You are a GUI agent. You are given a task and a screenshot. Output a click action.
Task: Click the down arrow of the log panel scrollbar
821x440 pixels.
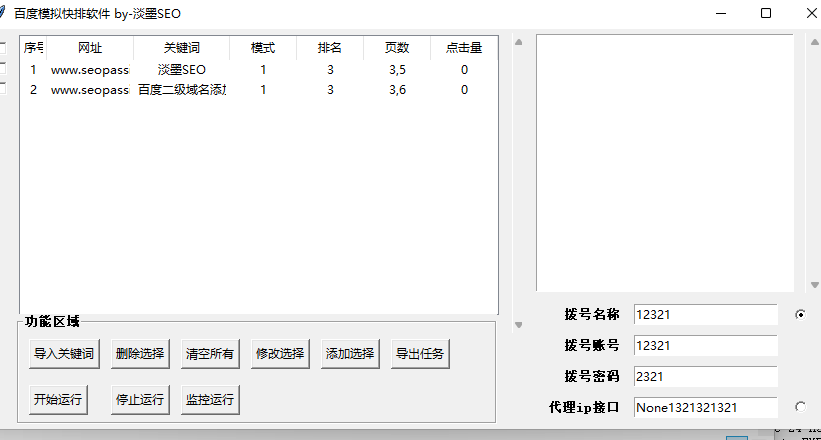click(x=814, y=285)
